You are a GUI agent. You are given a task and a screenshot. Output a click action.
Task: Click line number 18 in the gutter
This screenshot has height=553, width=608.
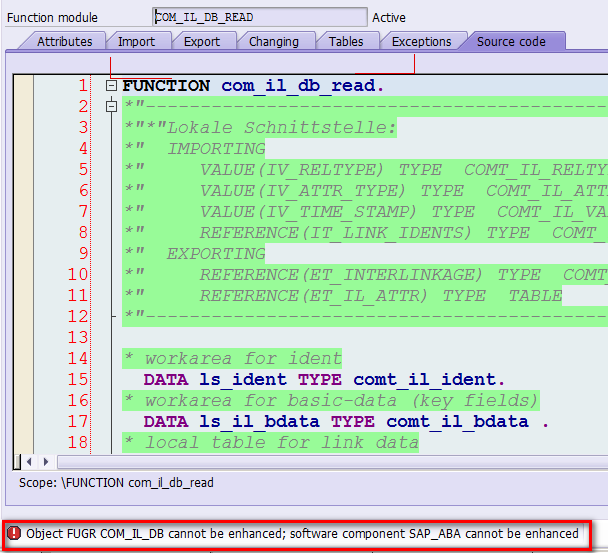(x=78, y=442)
